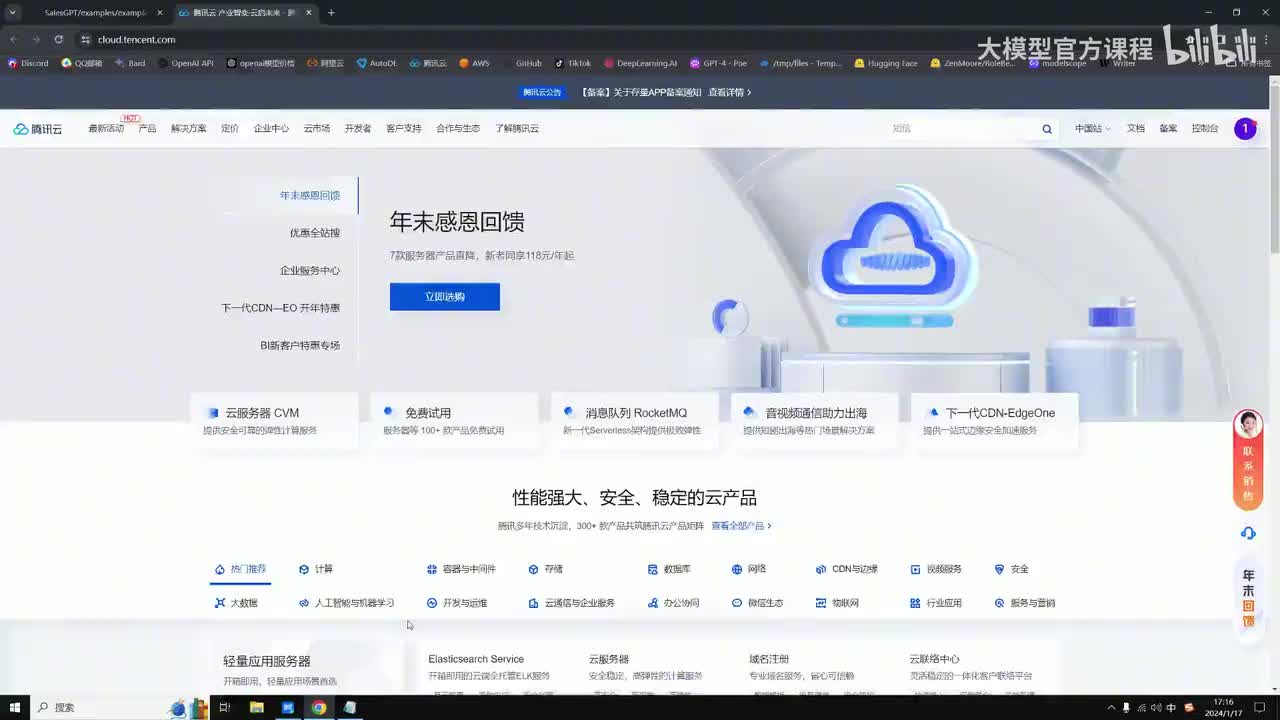The image size is (1280, 720).
Task: Open the 备案 link in the header
Action: click(1168, 129)
